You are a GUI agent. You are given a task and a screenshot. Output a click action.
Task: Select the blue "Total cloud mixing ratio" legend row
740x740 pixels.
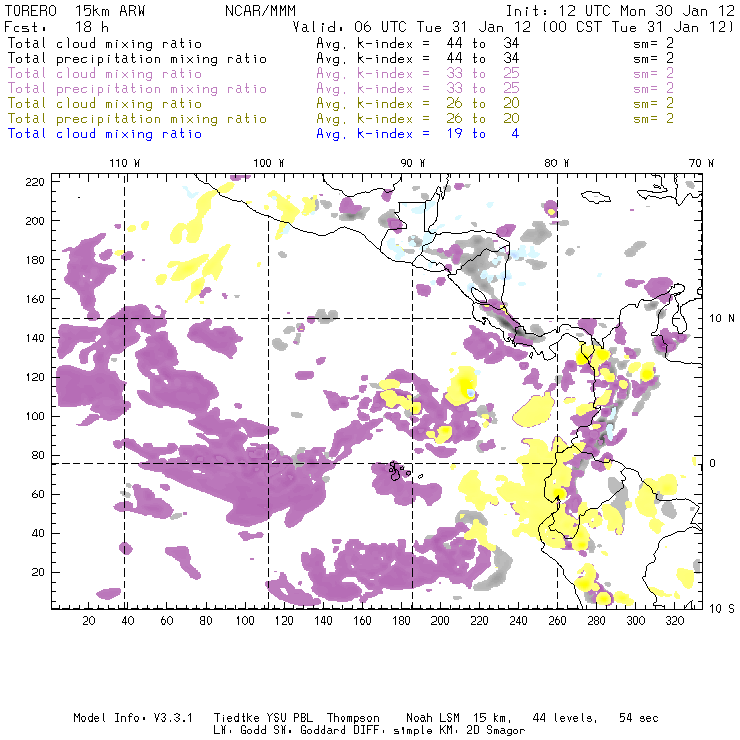pyautogui.click(x=105, y=134)
